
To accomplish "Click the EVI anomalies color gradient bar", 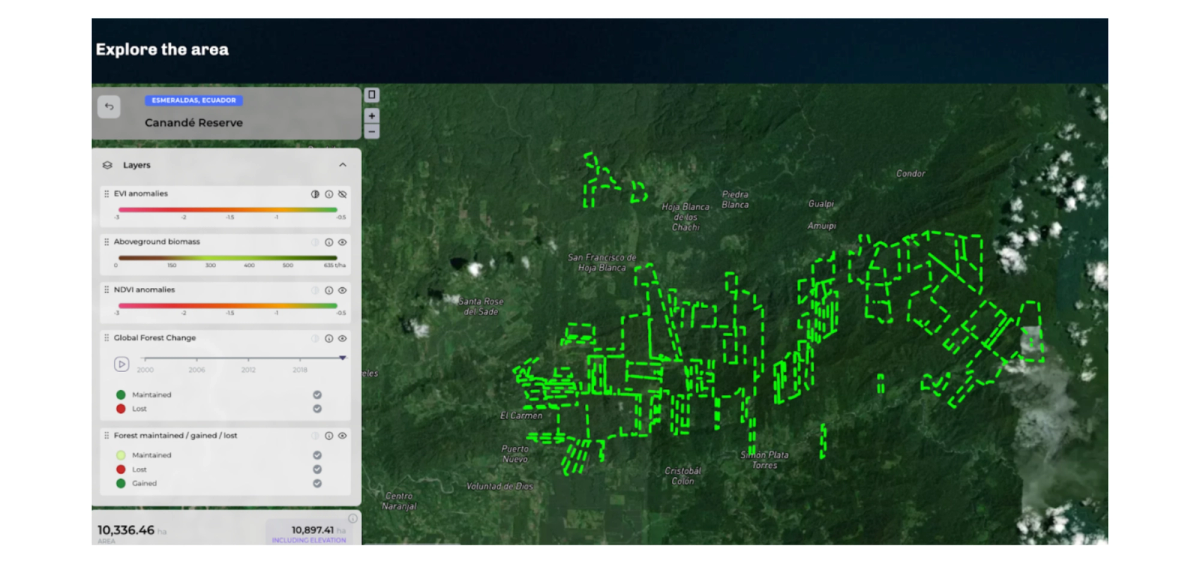I will pos(229,210).
